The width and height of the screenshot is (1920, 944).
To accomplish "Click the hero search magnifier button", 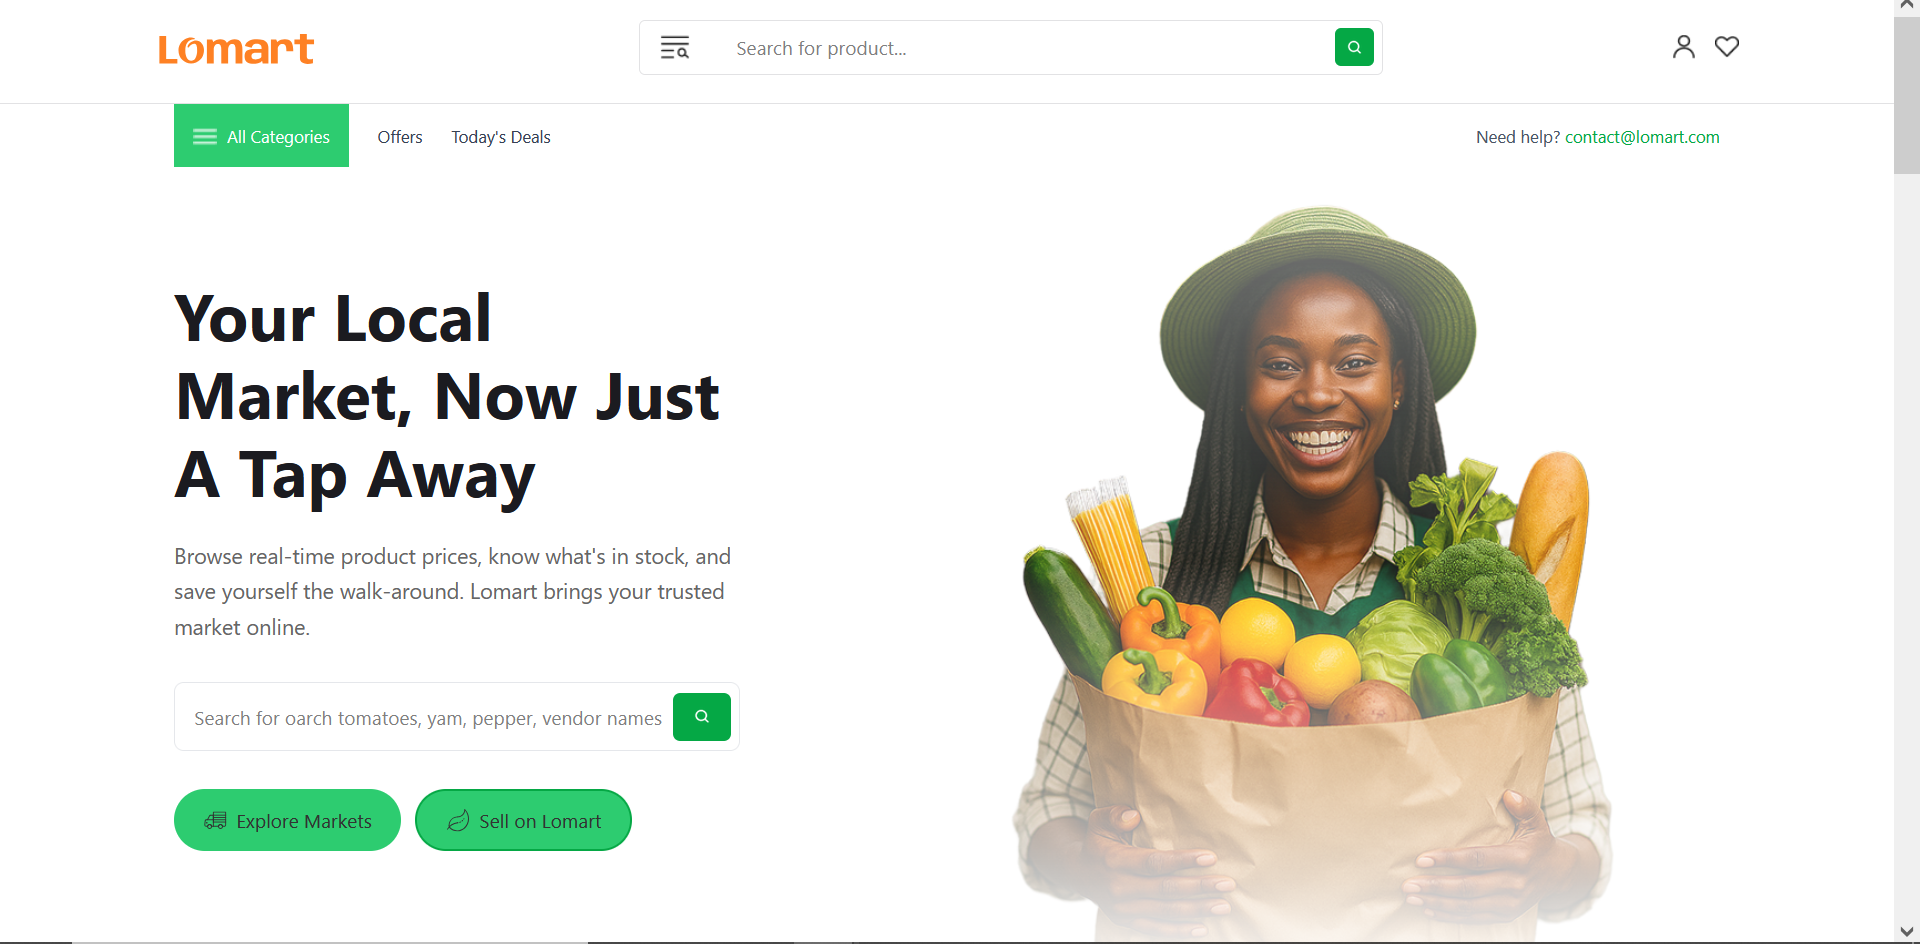I will coord(702,717).
